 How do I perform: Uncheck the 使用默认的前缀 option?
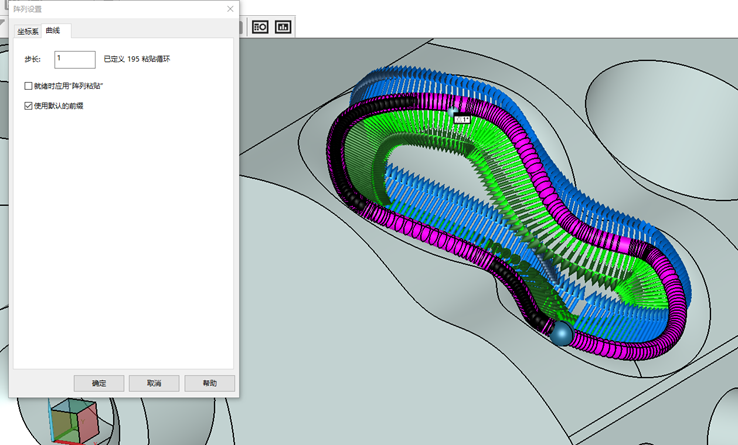tap(29, 105)
